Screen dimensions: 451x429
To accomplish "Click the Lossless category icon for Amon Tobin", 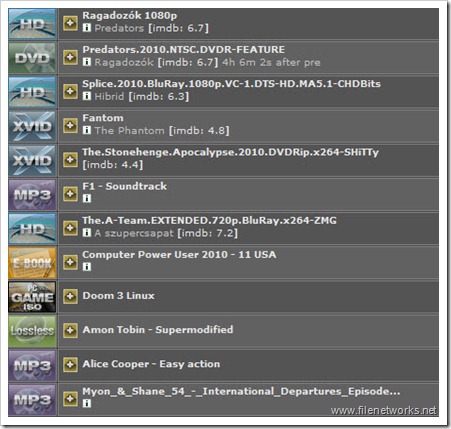I will tap(32, 331).
